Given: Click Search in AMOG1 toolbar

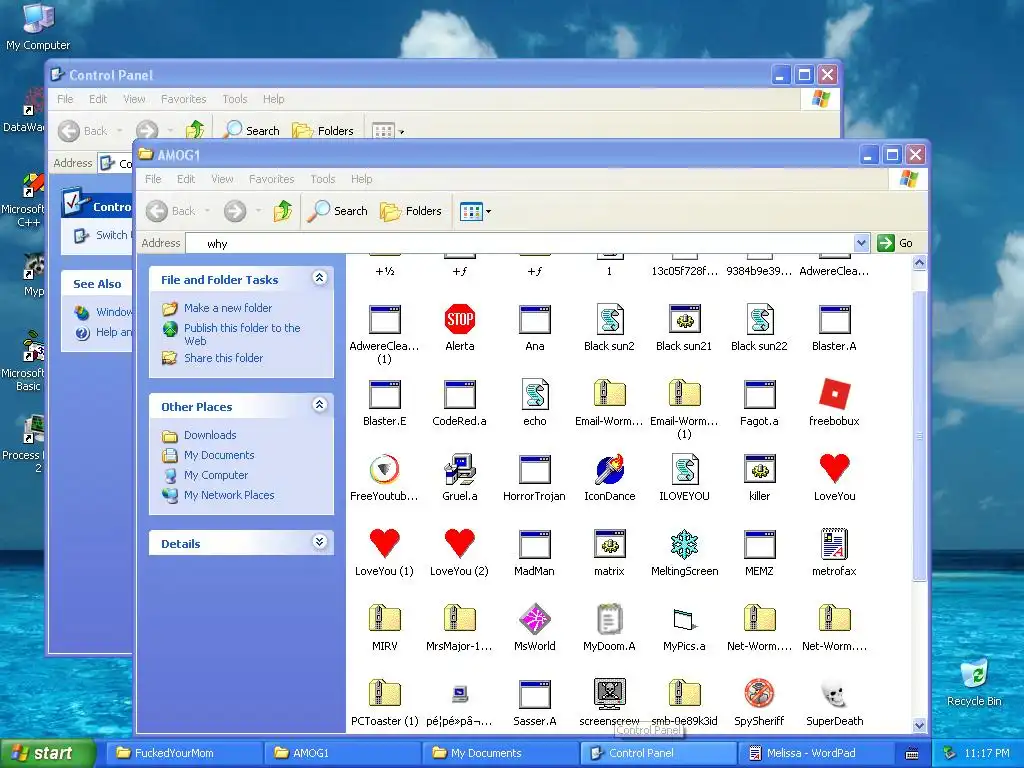Looking at the screenshot, I should coord(338,211).
